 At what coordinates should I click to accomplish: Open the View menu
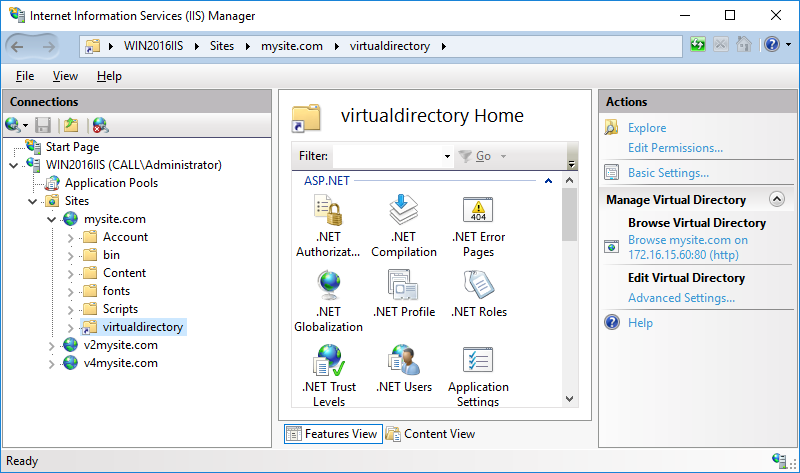tap(65, 76)
